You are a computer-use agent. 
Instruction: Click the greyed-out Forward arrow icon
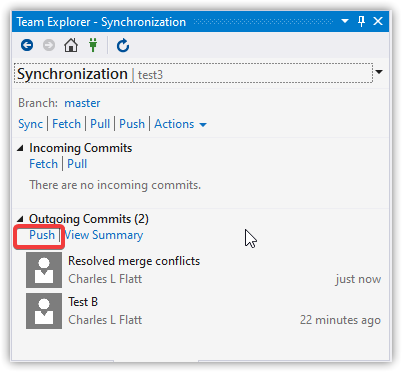[x=49, y=45]
